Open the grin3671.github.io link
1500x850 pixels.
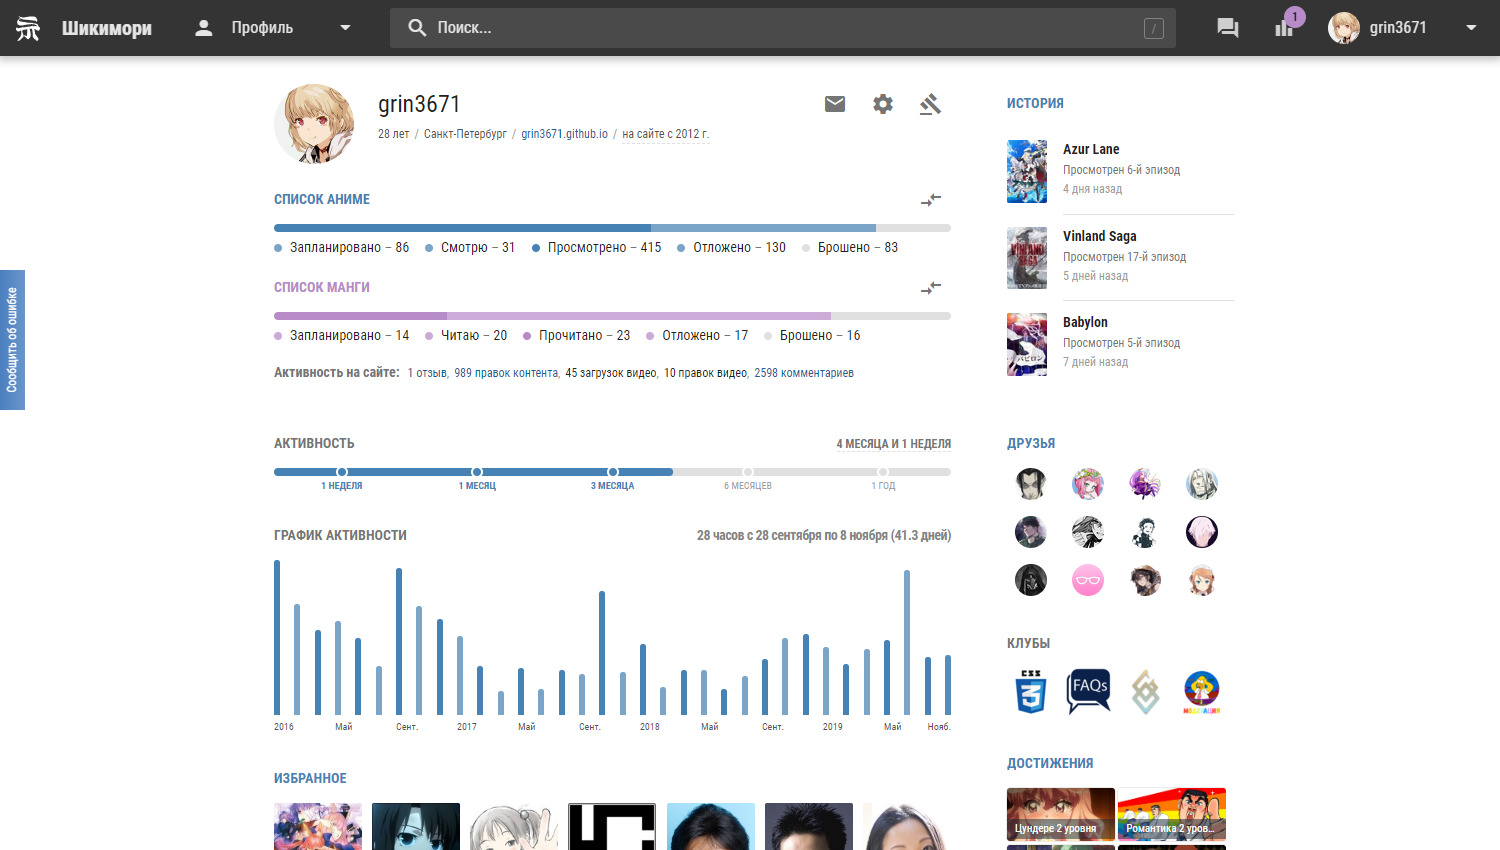(564, 134)
